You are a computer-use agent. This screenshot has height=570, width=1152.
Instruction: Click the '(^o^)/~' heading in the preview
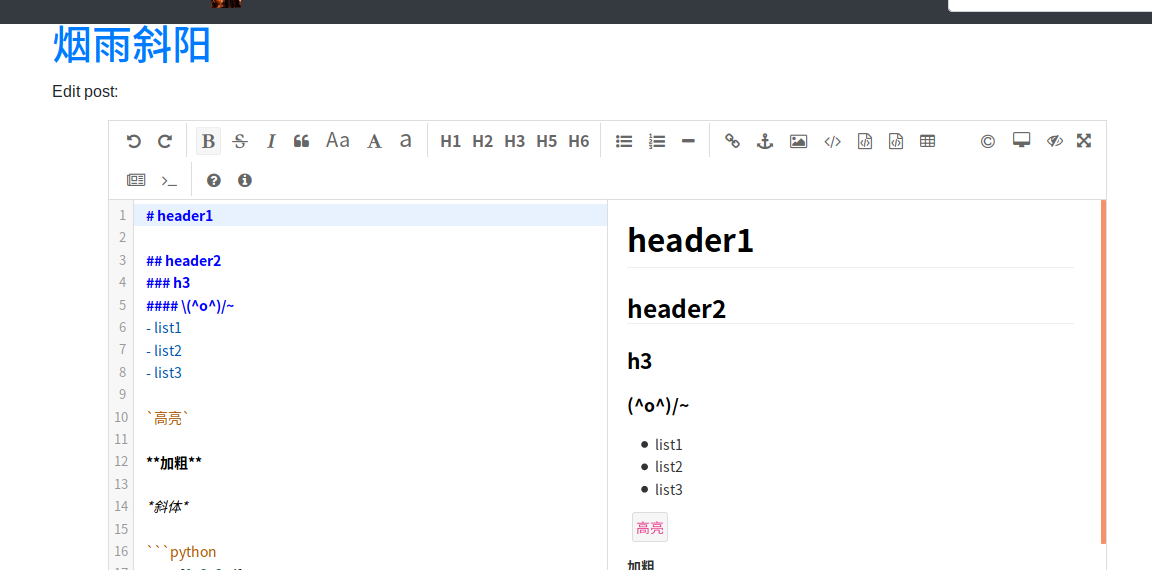coord(658,405)
